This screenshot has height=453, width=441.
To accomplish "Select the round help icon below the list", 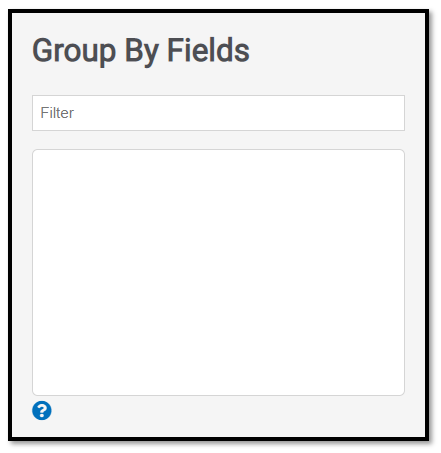I will 42,410.
